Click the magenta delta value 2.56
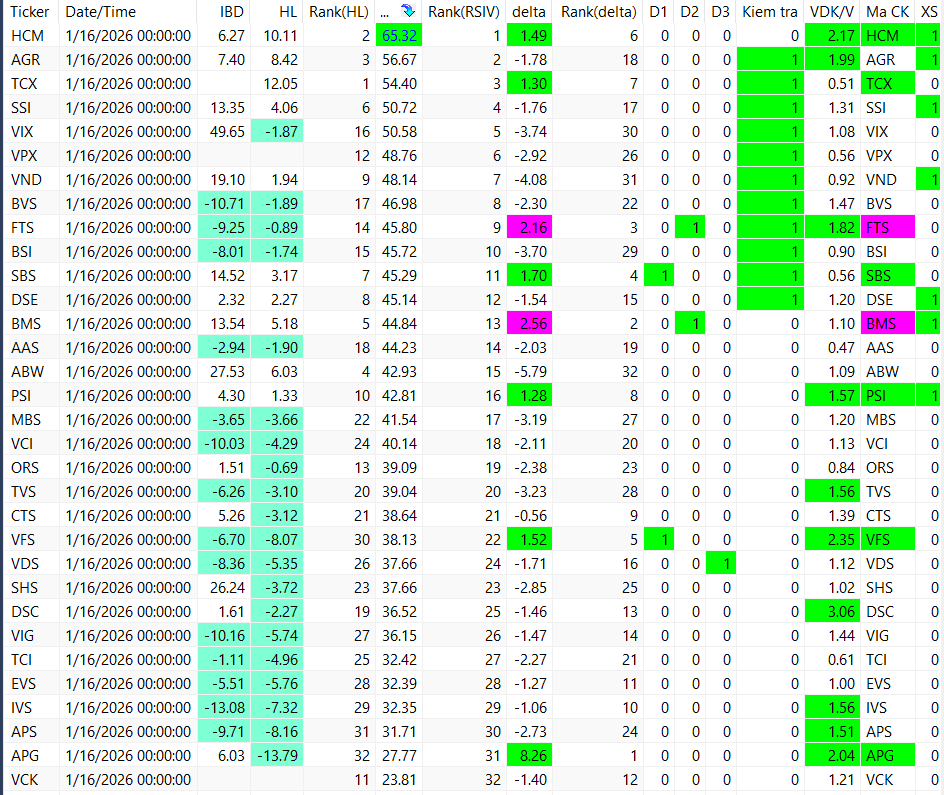944x795 pixels. tap(530, 324)
